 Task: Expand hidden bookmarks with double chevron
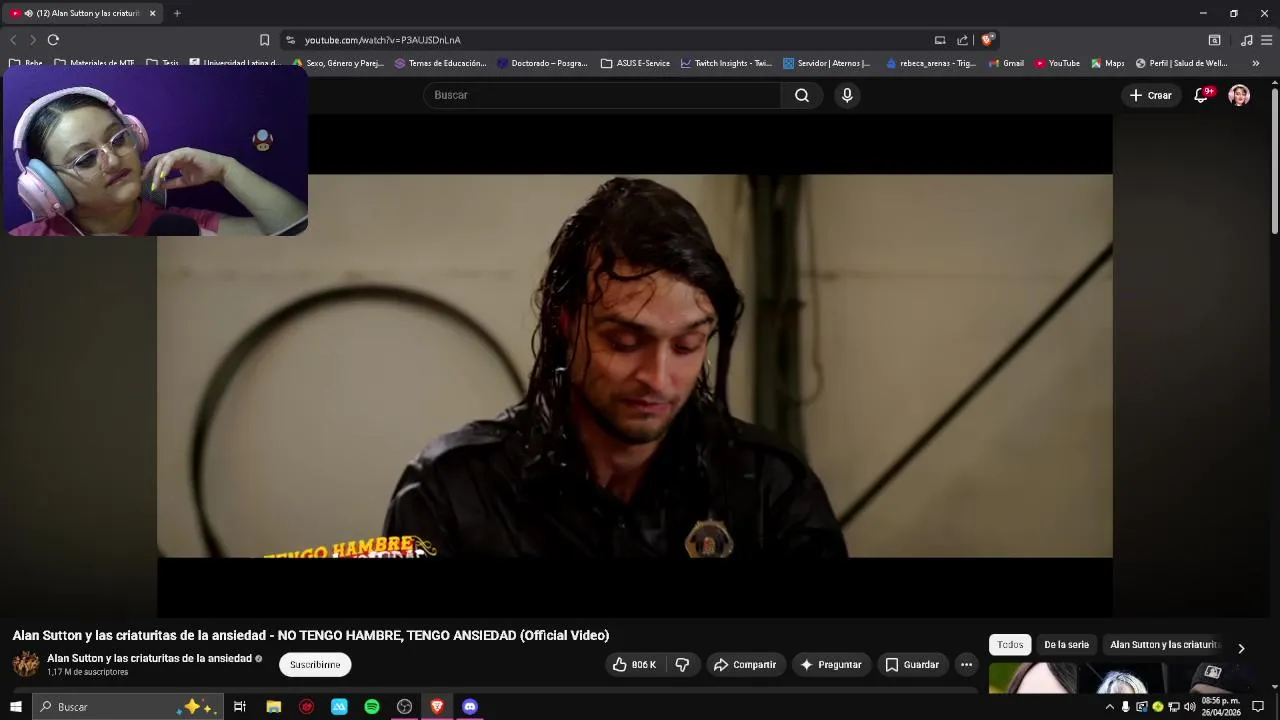(x=1256, y=63)
